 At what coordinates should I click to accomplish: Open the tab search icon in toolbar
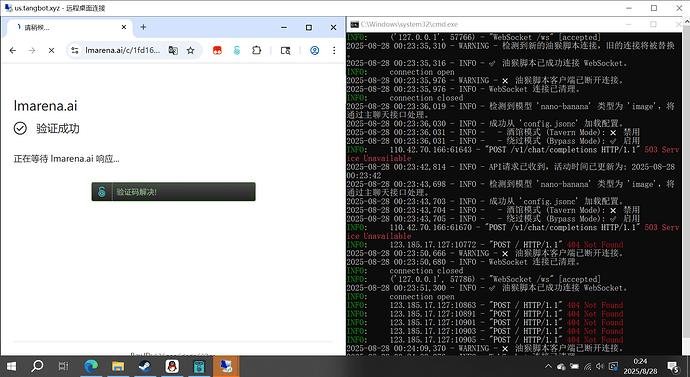tap(286, 51)
